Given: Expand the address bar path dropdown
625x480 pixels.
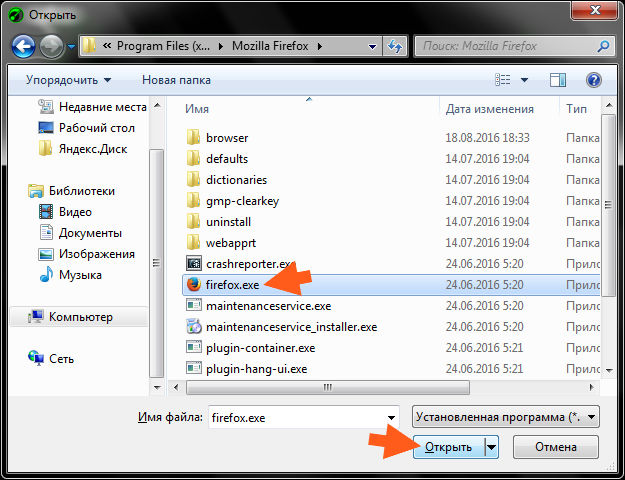Looking at the screenshot, I should [372, 47].
